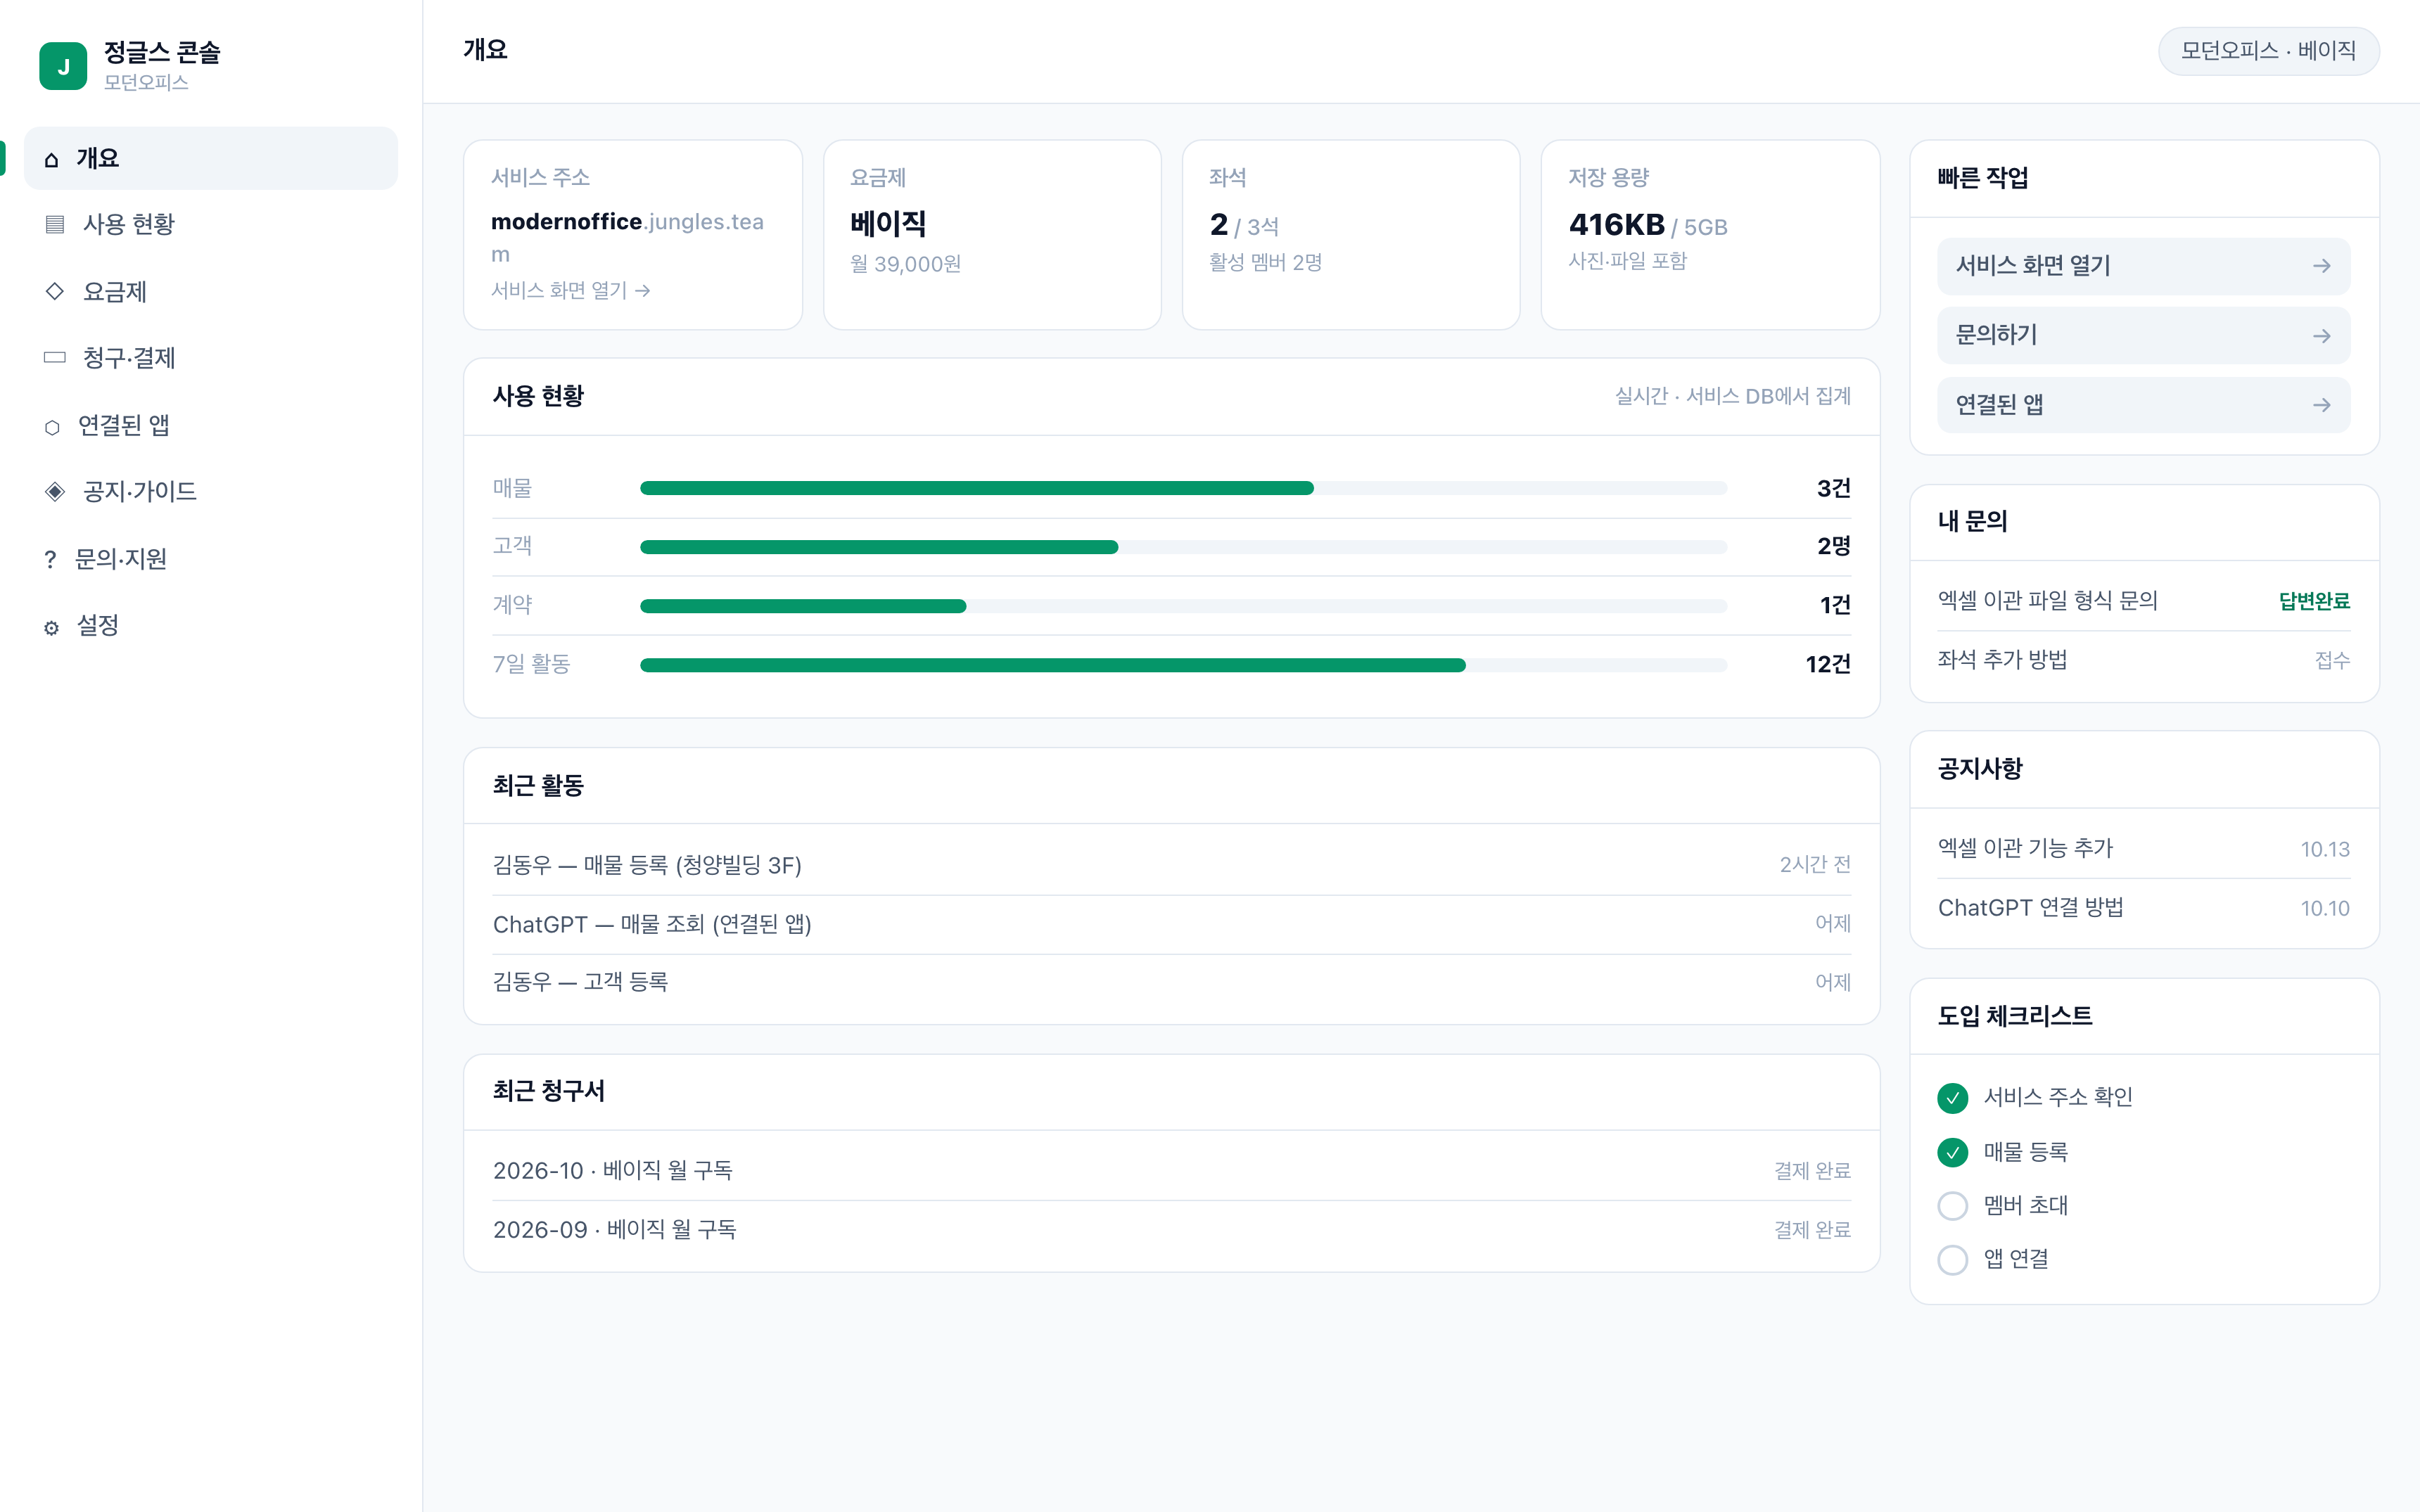The width and height of the screenshot is (2420, 1512).
Task: Click the list icon beside 사용 현황
Action: [x=55, y=224]
